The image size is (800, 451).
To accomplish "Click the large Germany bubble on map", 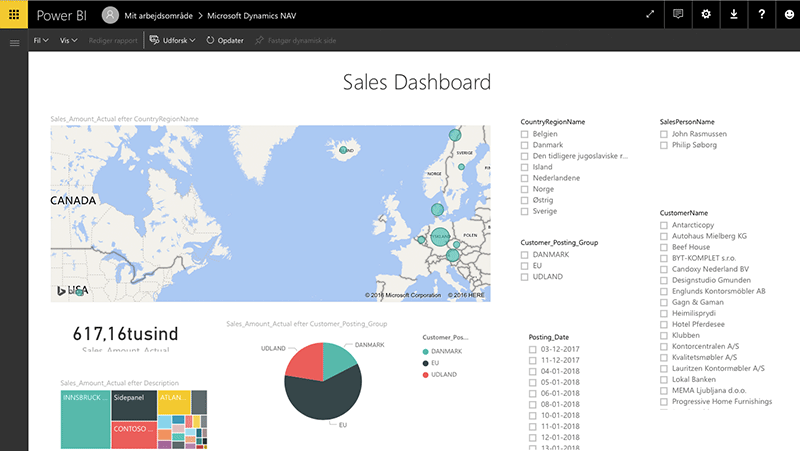I will click(x=440, y=237).
